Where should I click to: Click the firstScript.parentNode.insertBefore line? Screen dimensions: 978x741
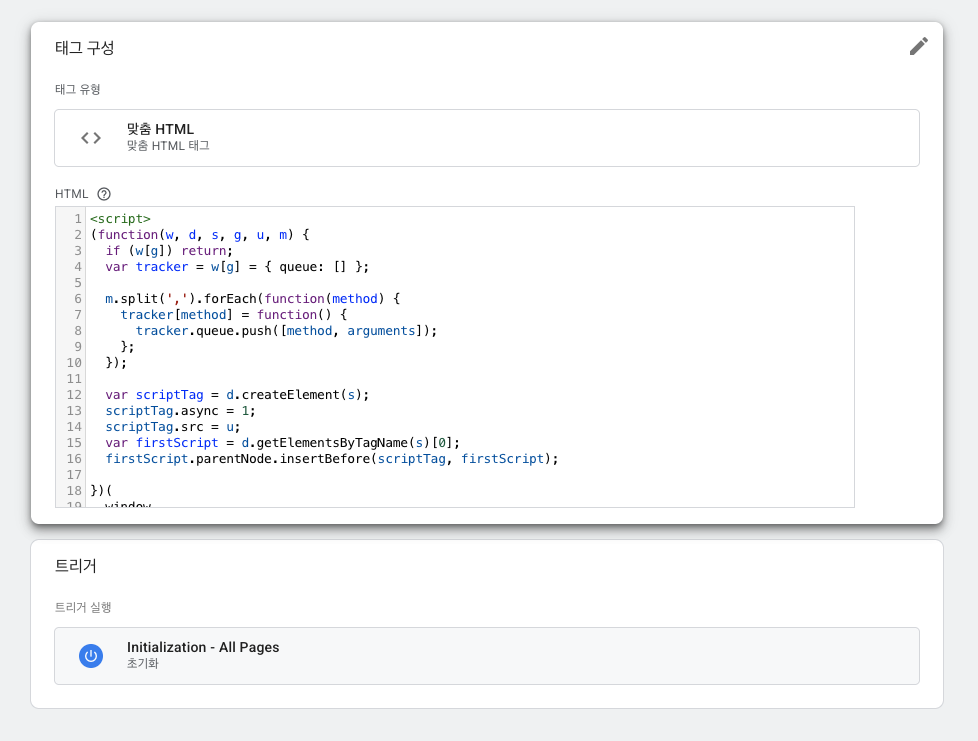tap(332, 459)
